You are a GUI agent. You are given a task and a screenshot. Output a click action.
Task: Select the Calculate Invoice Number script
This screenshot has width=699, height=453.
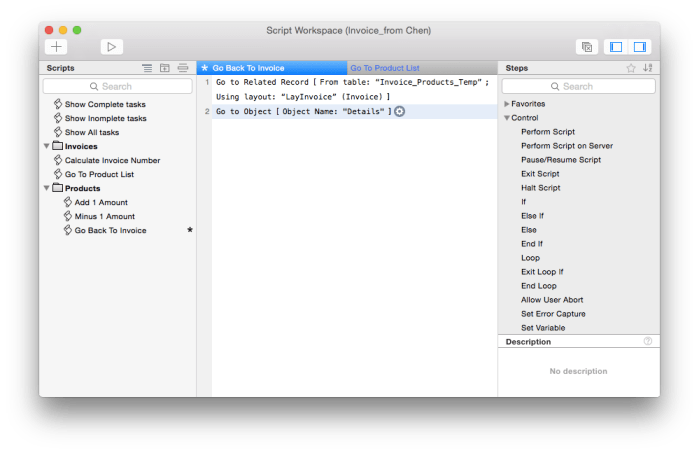112,160
